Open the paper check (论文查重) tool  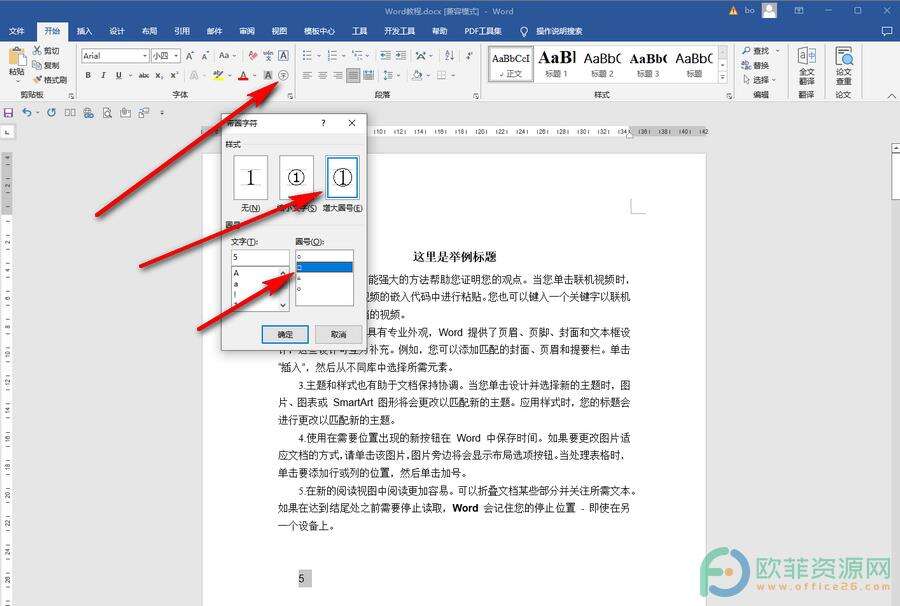coord(843,65)
